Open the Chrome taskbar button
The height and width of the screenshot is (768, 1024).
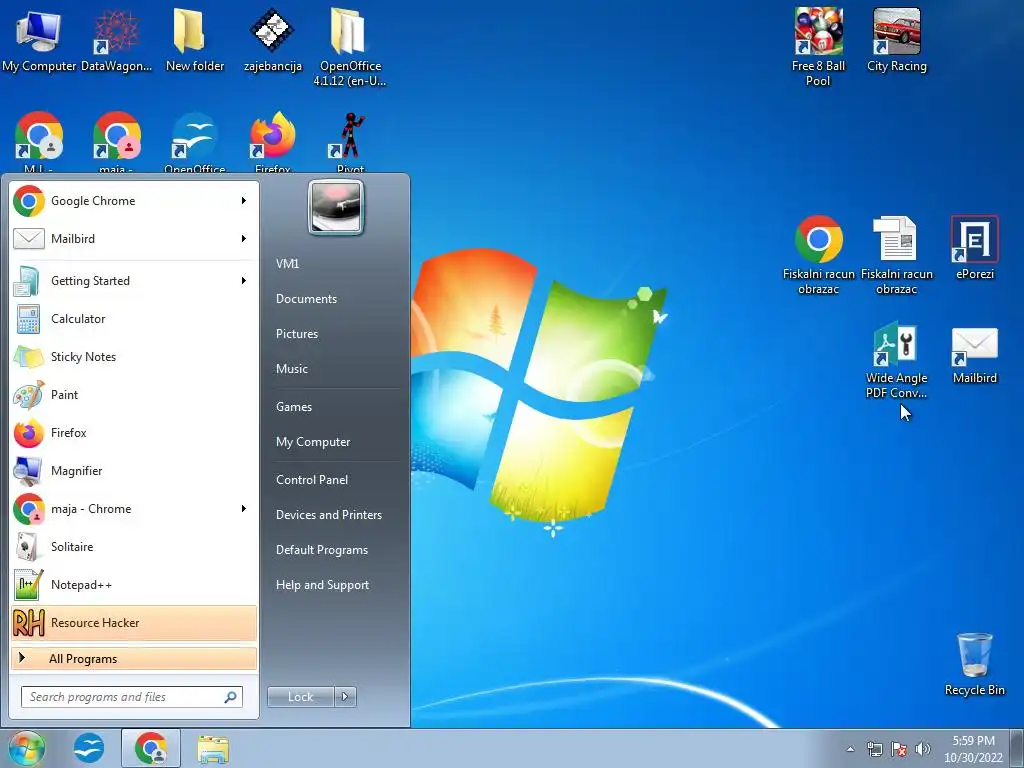click(x=151, y=748)
